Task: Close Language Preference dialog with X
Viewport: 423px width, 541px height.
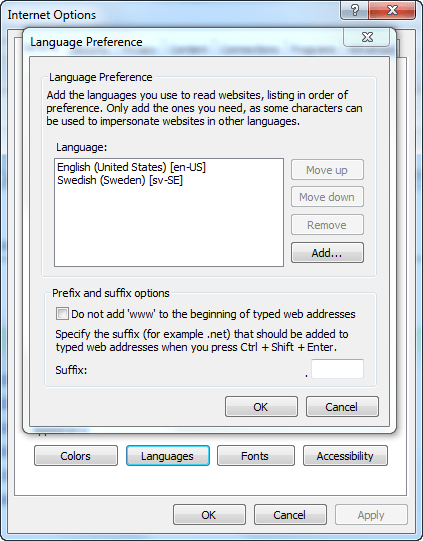Action: (x=367, y=37)
